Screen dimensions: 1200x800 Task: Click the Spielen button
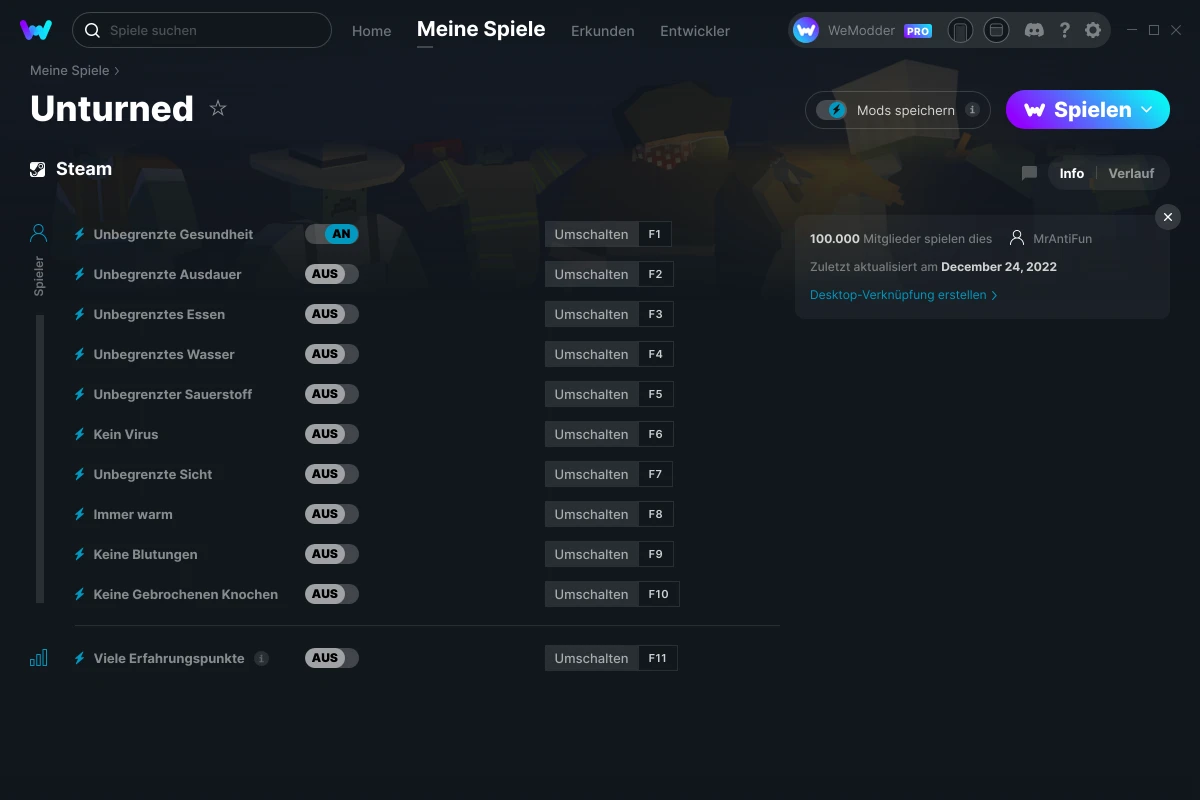(1088, 109)
